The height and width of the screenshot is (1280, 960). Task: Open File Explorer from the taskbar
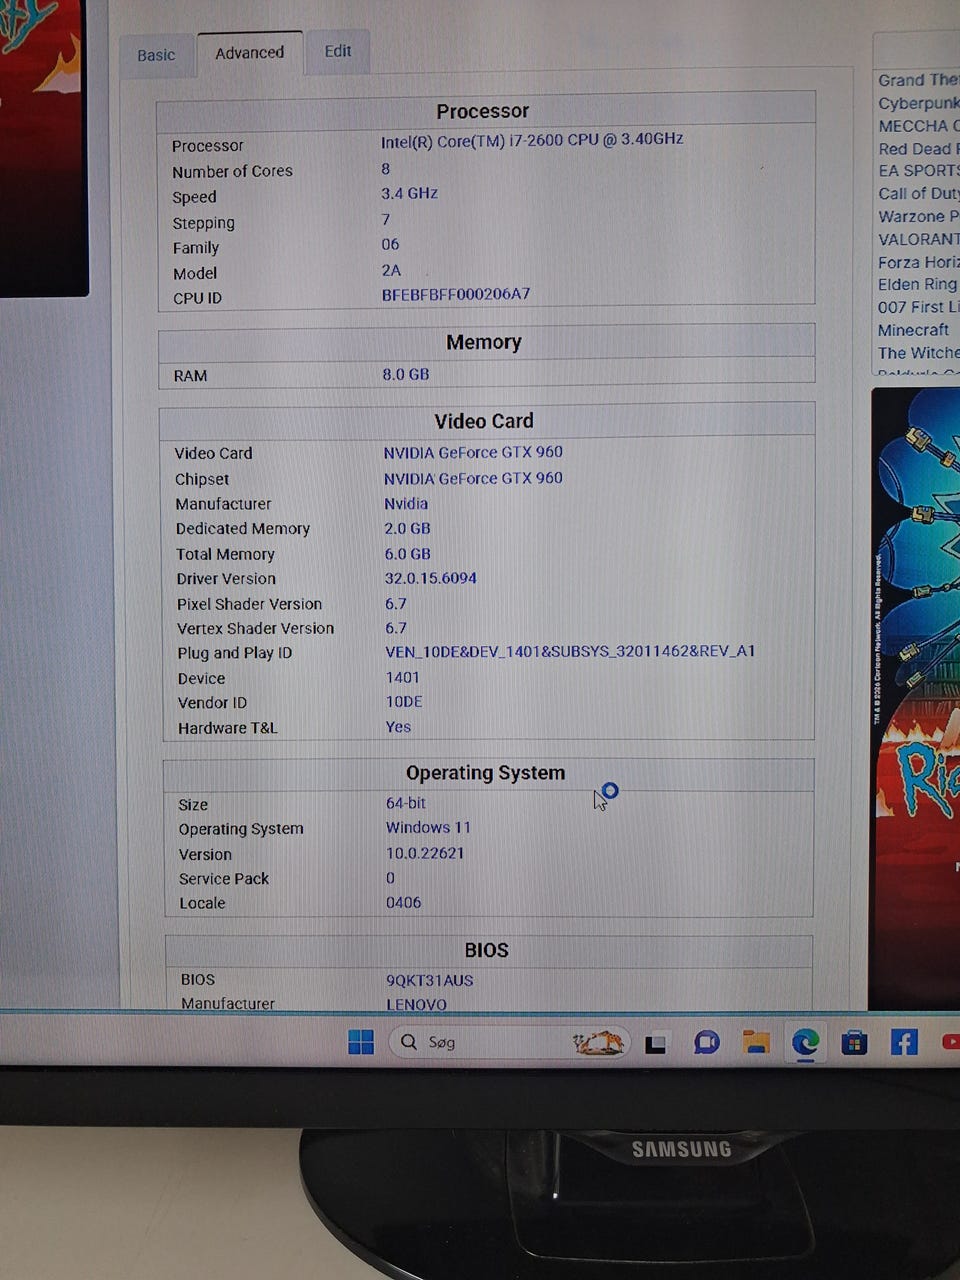[756, 1043]
